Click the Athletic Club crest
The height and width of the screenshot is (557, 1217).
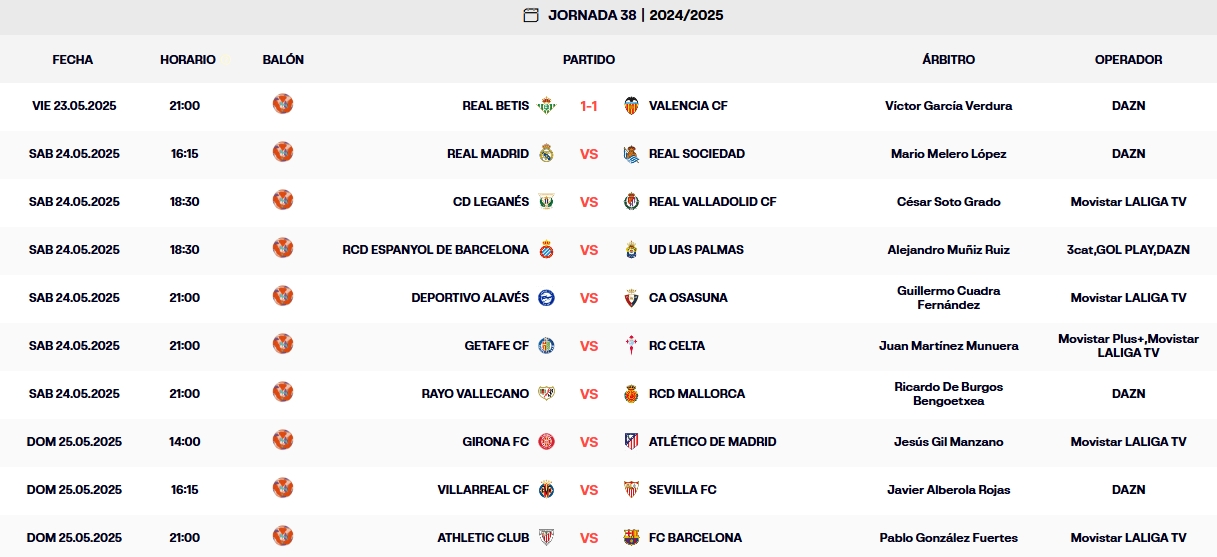coord(546,537)
